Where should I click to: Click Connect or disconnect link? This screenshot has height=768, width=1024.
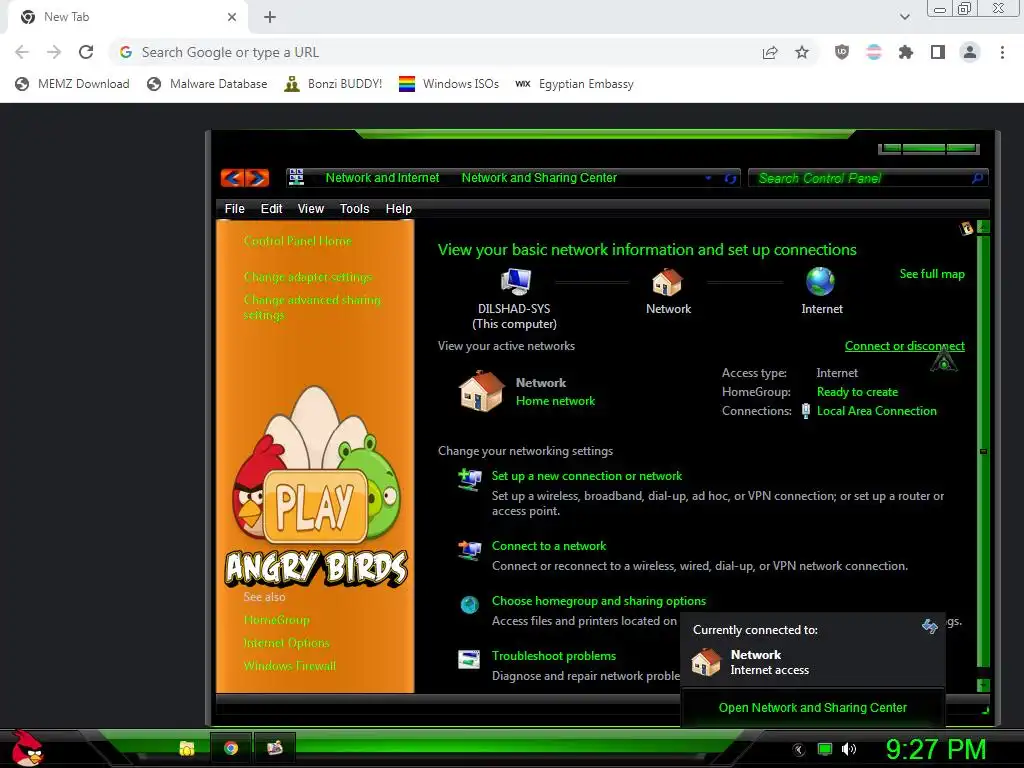point(904,346)
